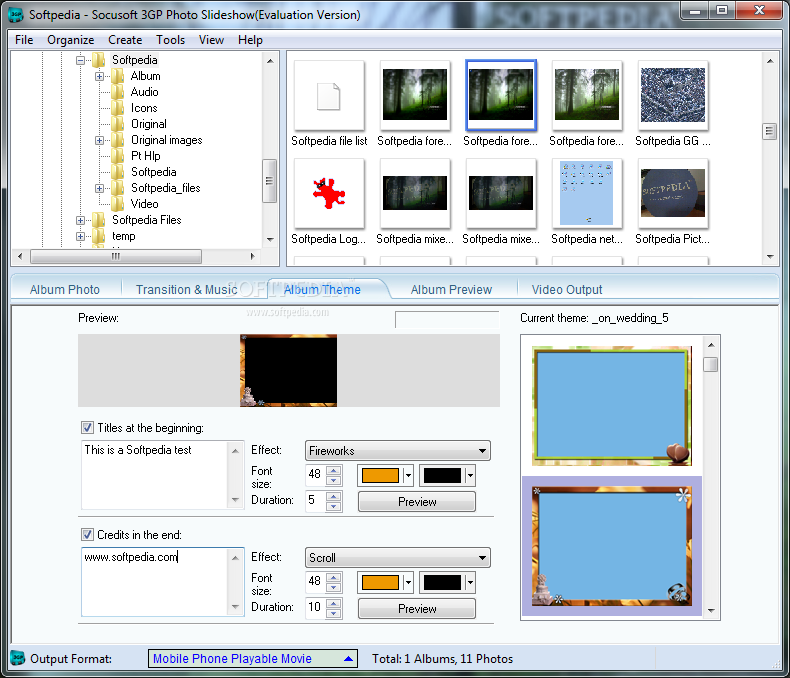Increase the titles font size spinner
Image resolution: width=790 pixels, height=678 pixels.
coord(334,470)
